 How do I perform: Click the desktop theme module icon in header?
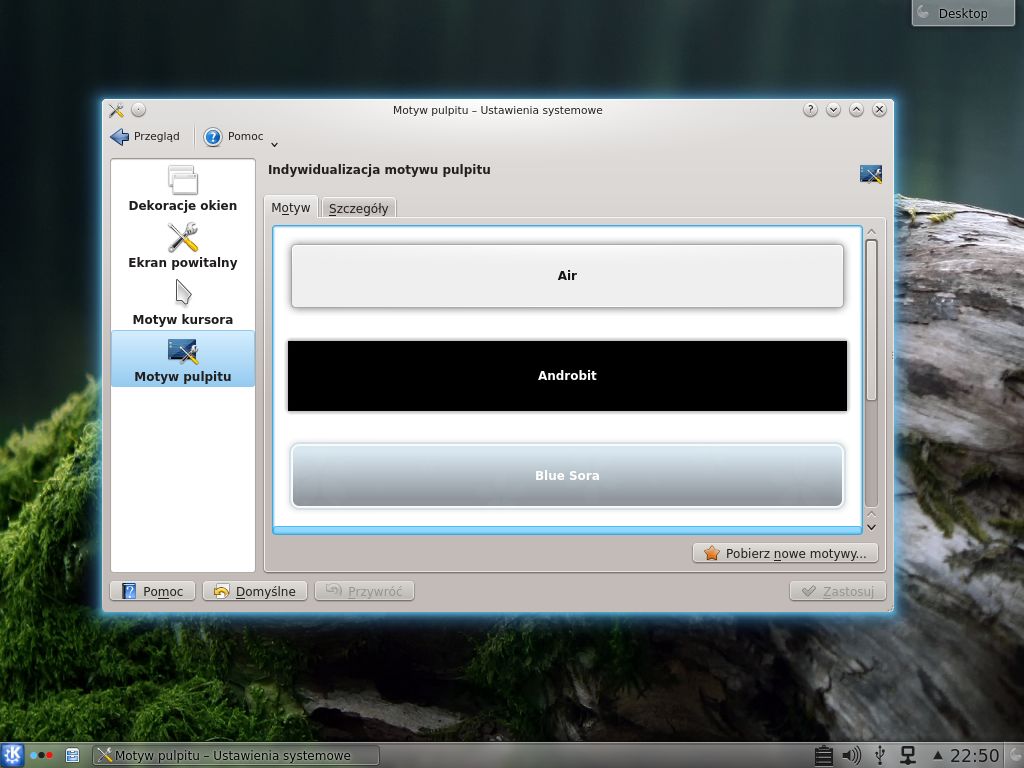pyautogui.click(x=871, y=174)
